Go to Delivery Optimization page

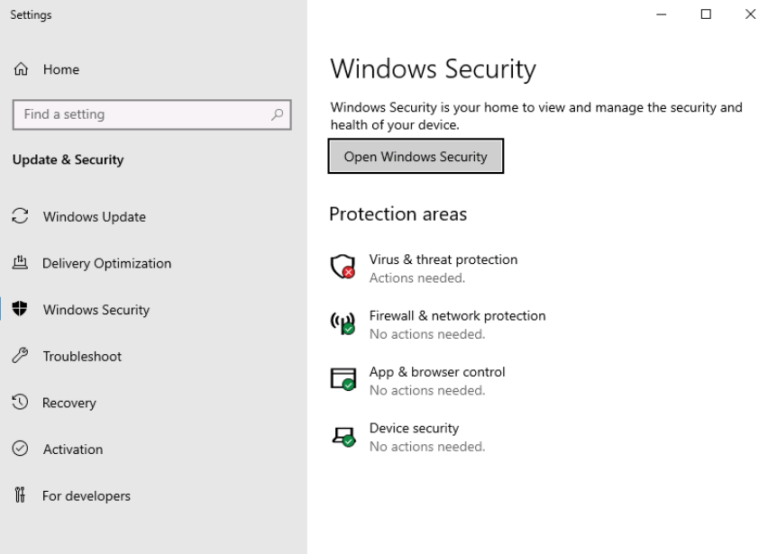coord(106,264)
